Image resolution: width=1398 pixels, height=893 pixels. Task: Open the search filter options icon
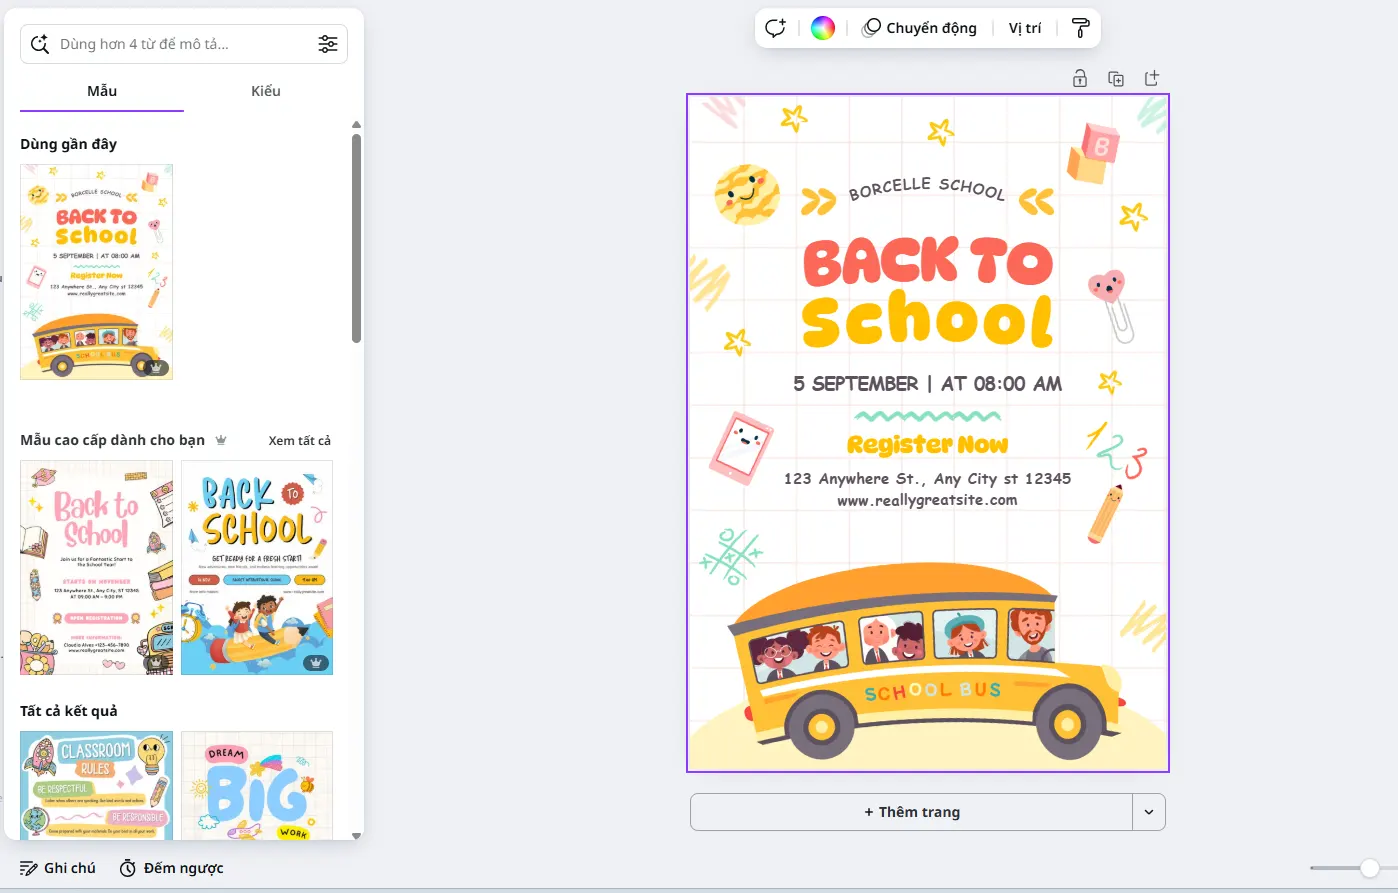[328, 44]
